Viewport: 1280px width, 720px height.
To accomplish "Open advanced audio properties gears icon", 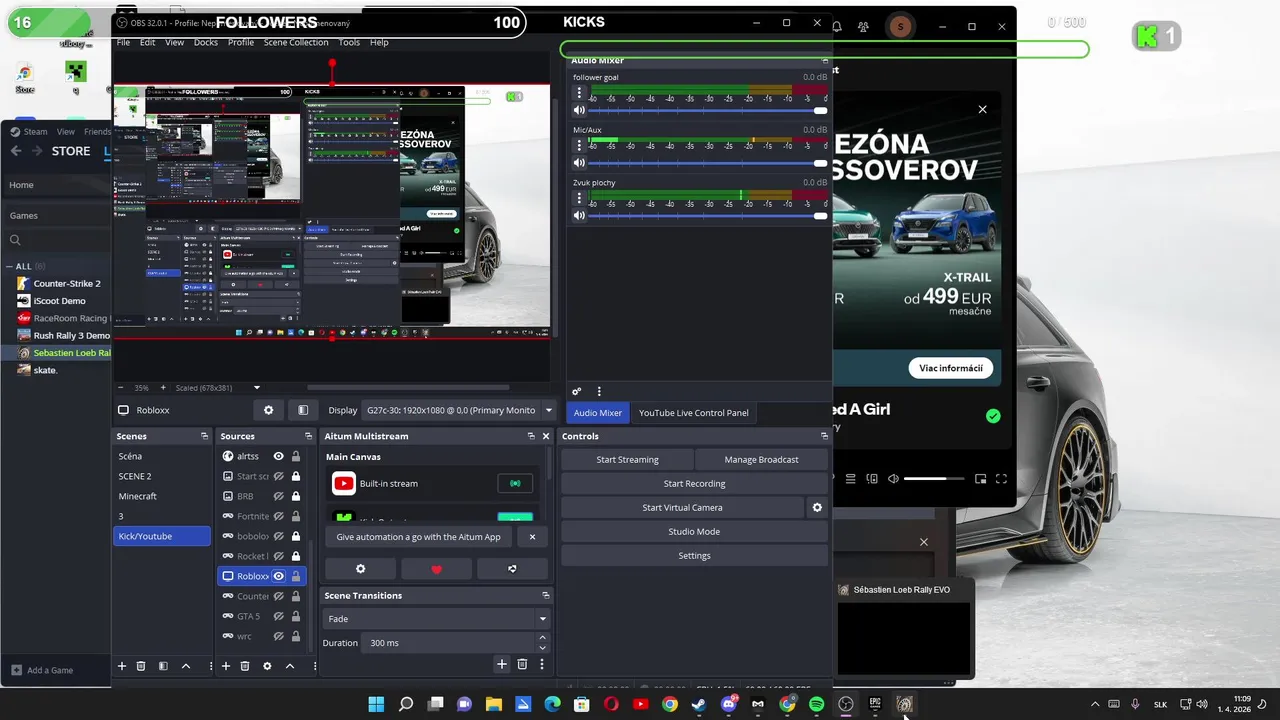I will 576,392.
